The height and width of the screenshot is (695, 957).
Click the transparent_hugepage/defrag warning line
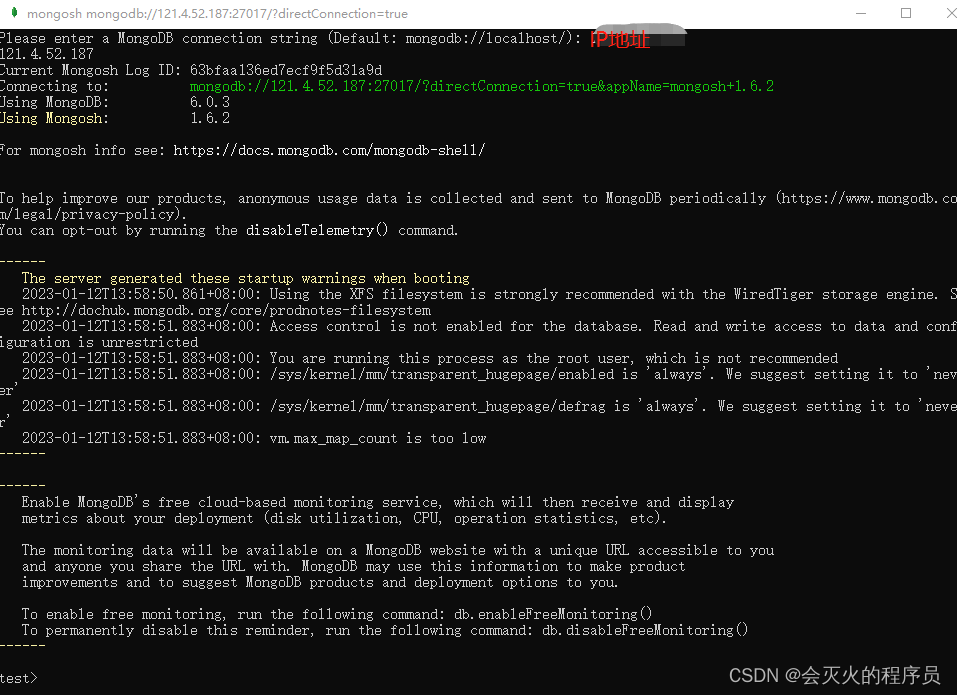[x=478, y=414]
